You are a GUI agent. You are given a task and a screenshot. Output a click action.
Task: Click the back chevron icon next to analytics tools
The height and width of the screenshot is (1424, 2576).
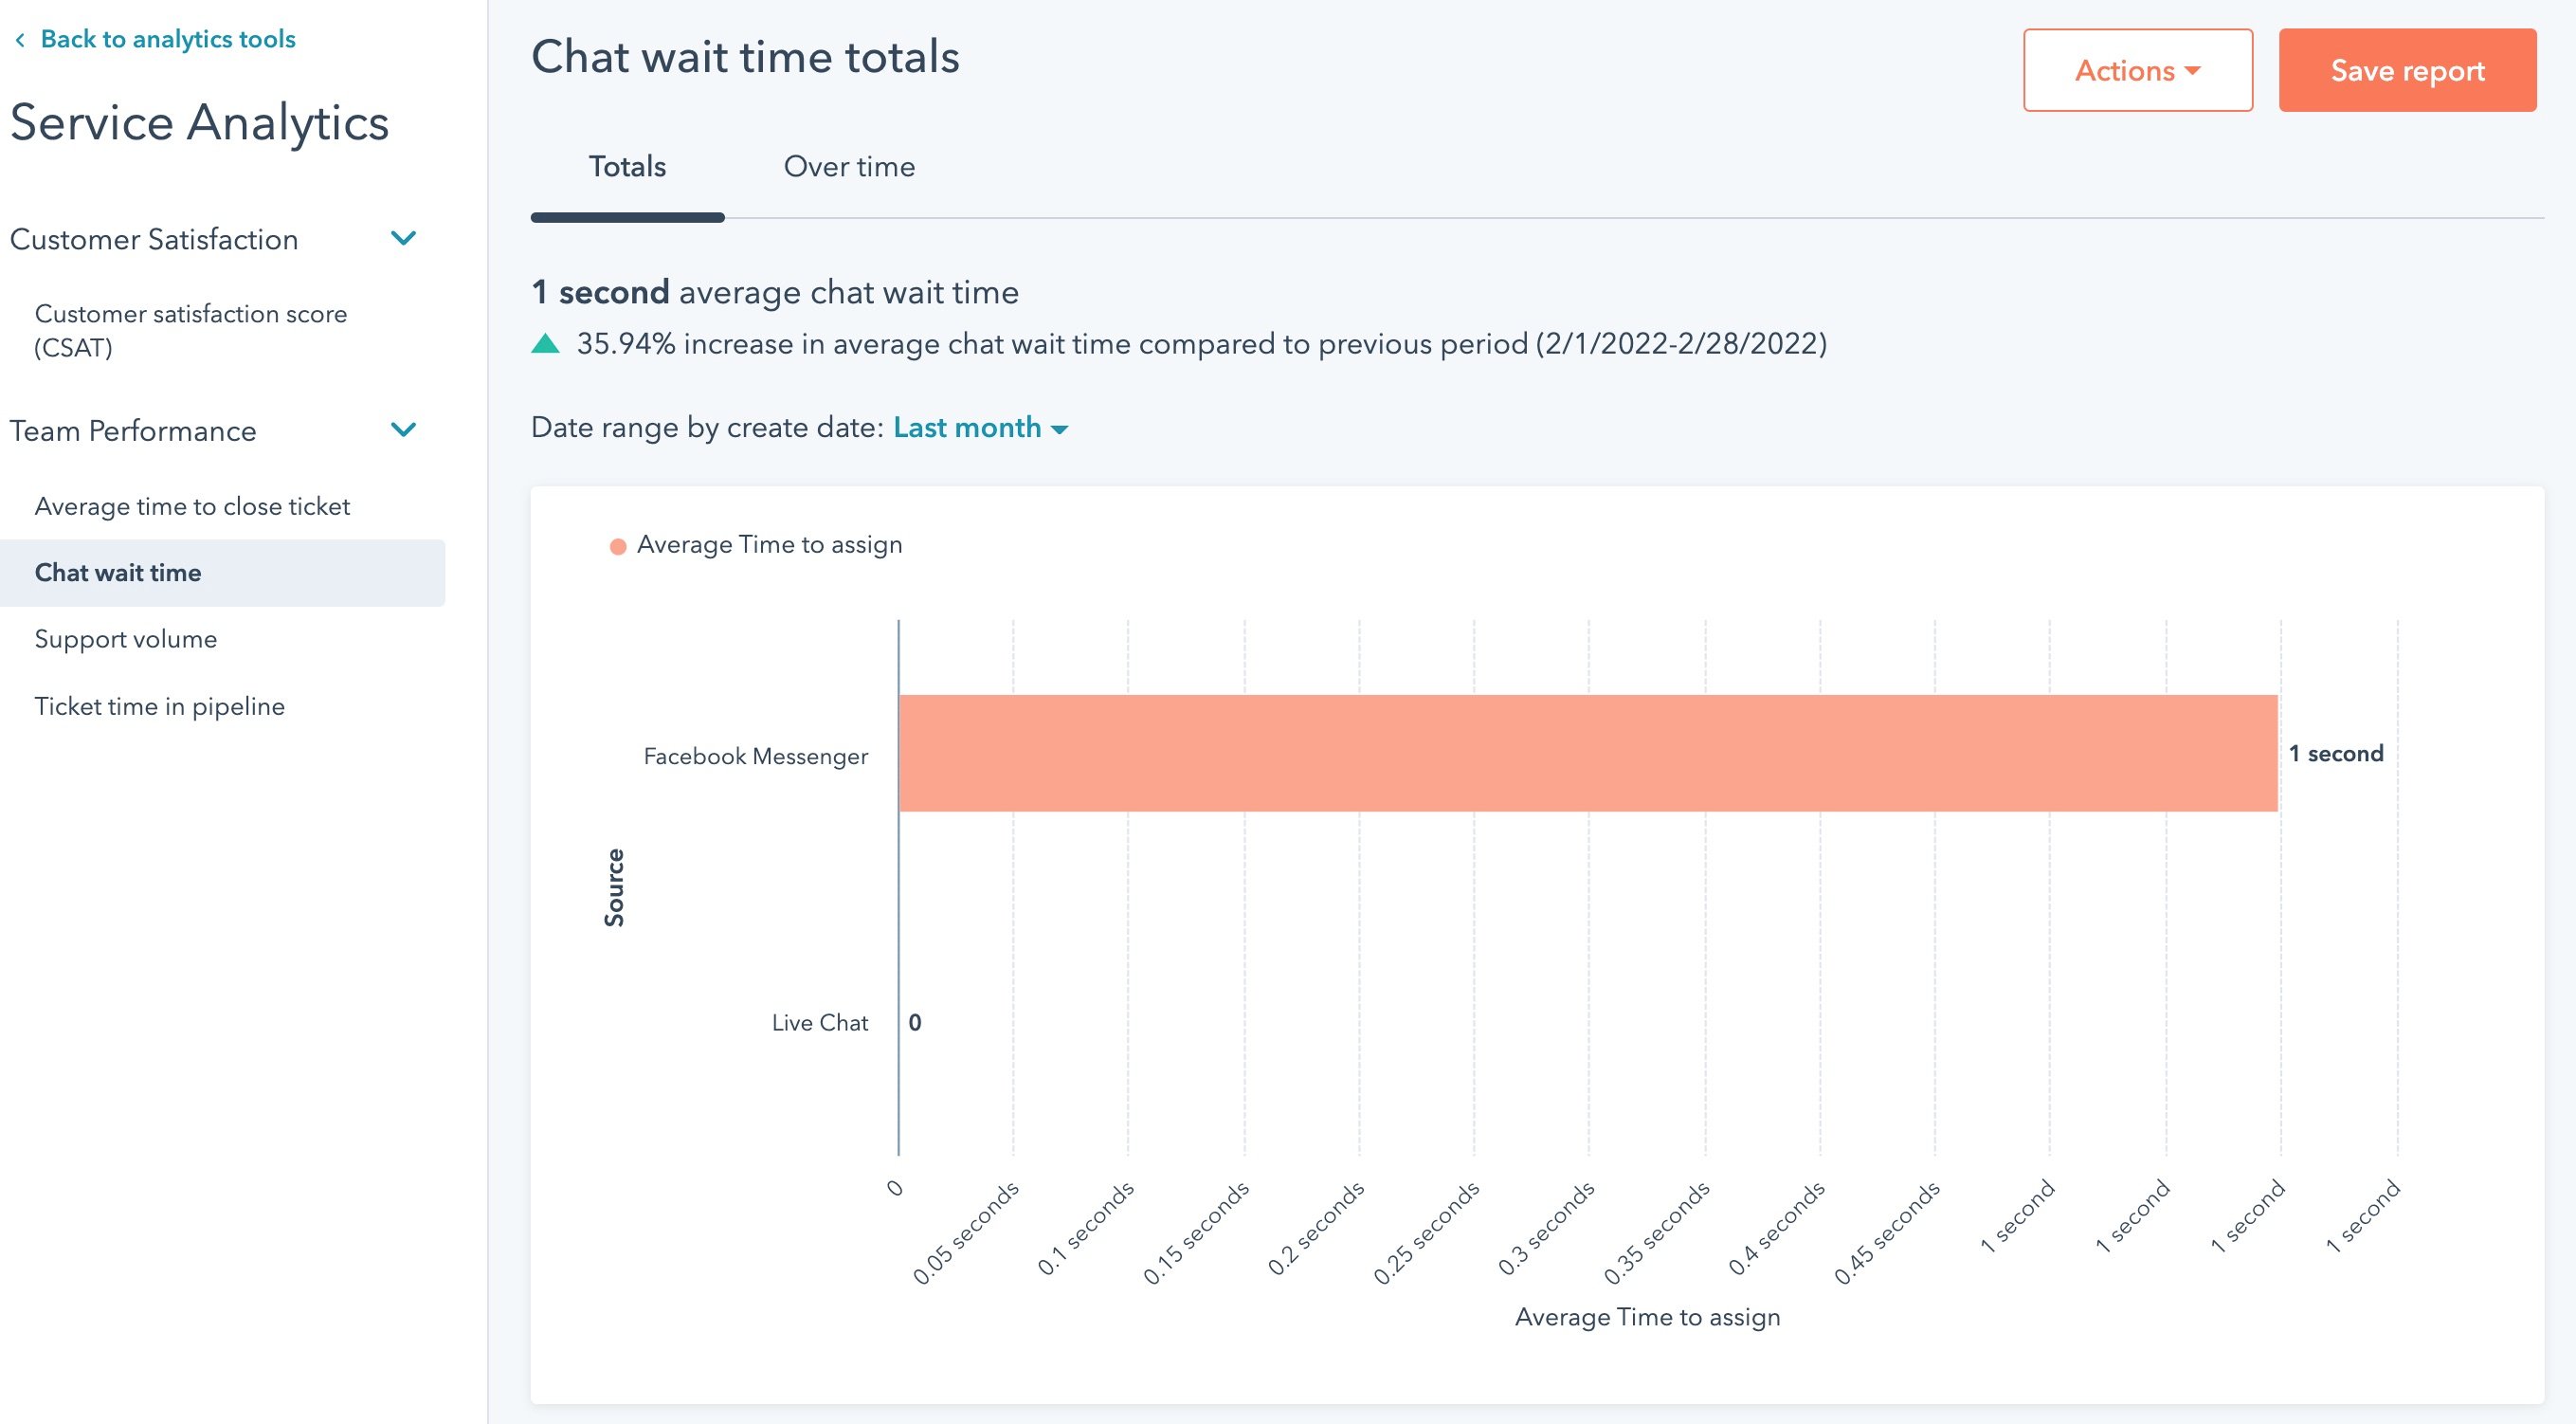click(20, 38)
